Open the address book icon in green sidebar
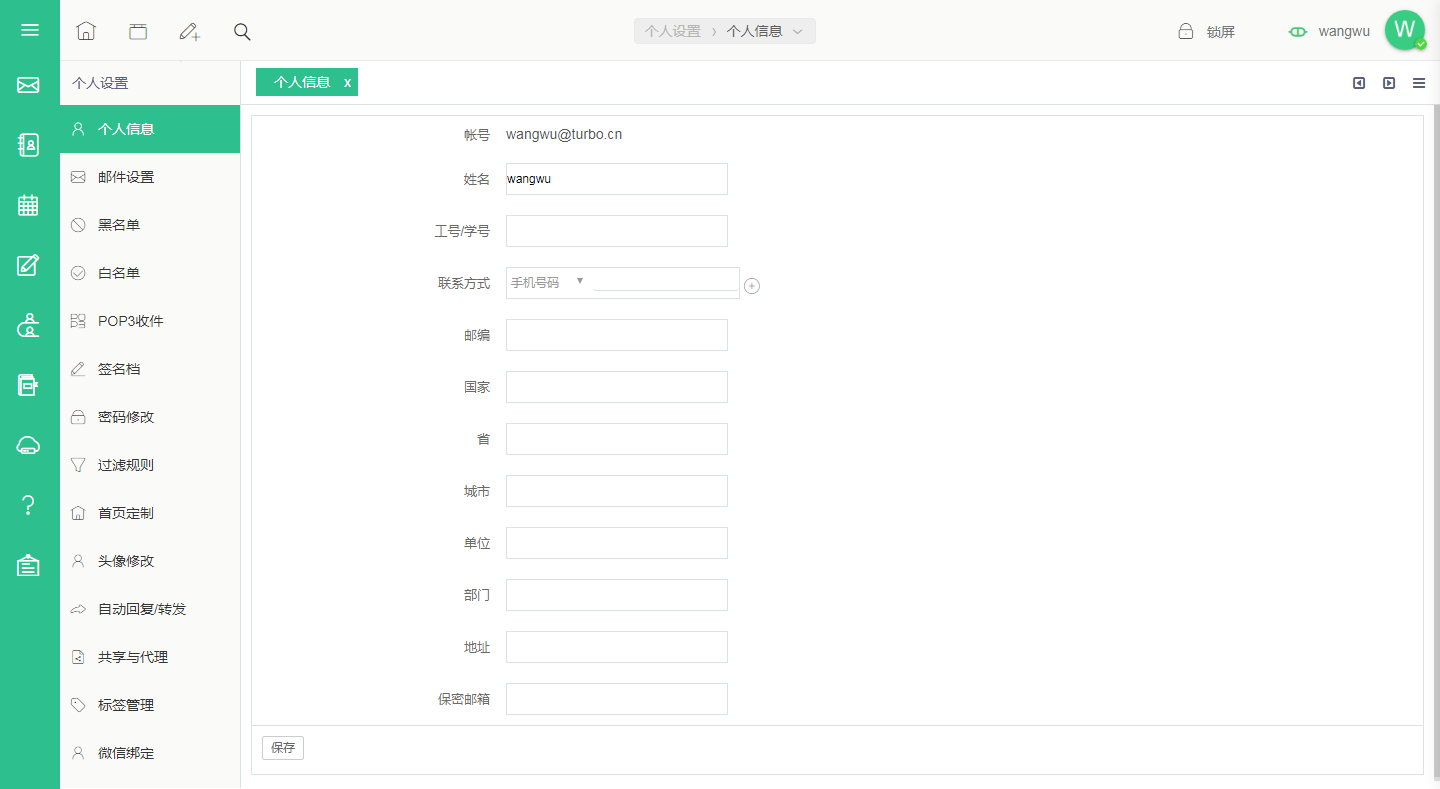 (x=28, y=145)
